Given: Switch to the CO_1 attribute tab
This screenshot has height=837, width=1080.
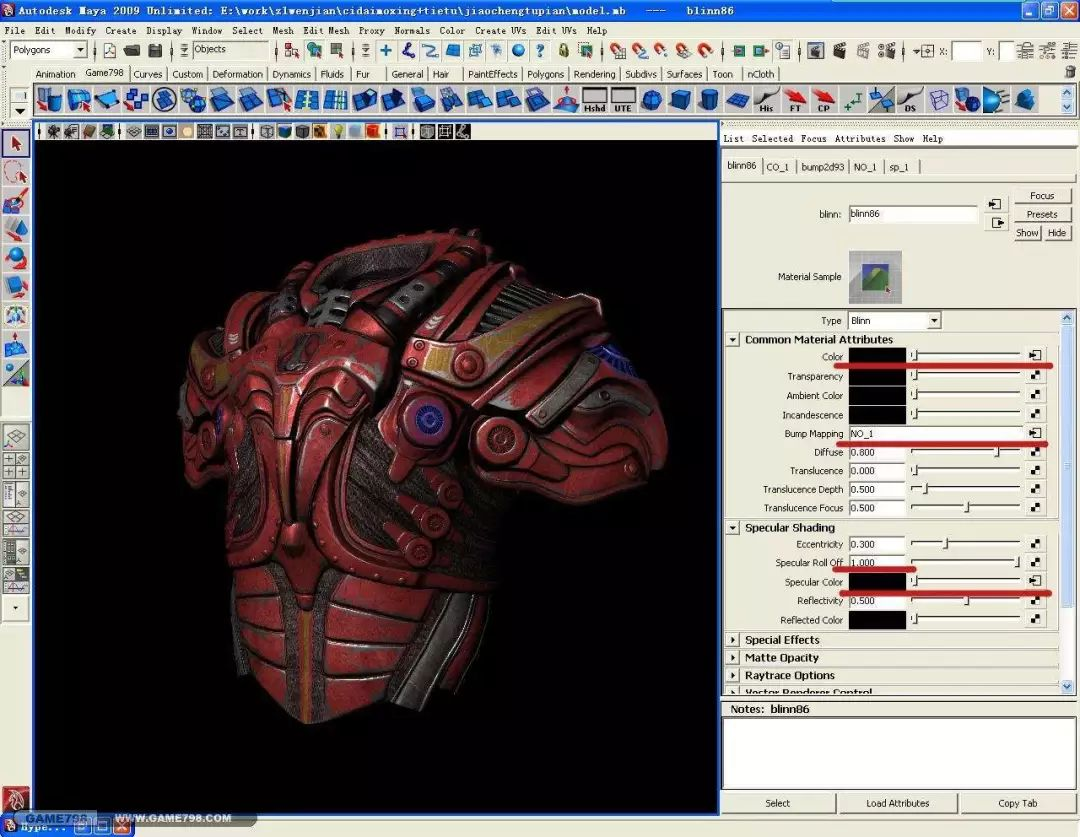Looking at the screenshot, I should (777, 167).
